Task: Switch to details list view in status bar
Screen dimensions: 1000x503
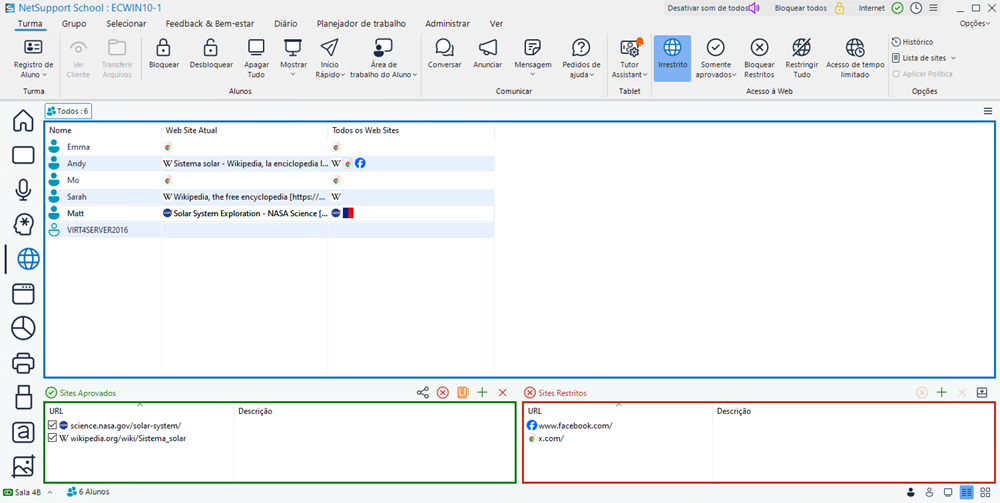Action: click(967, 492)
